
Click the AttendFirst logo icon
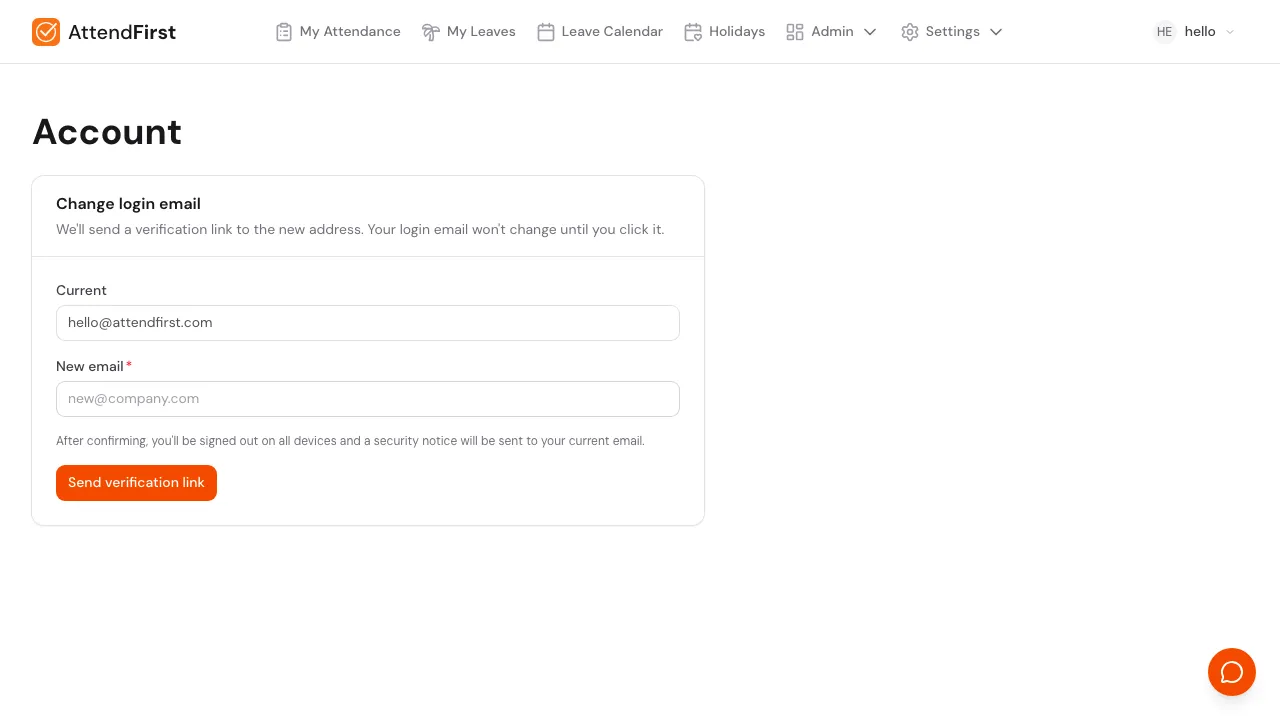(x=46, y=32)
